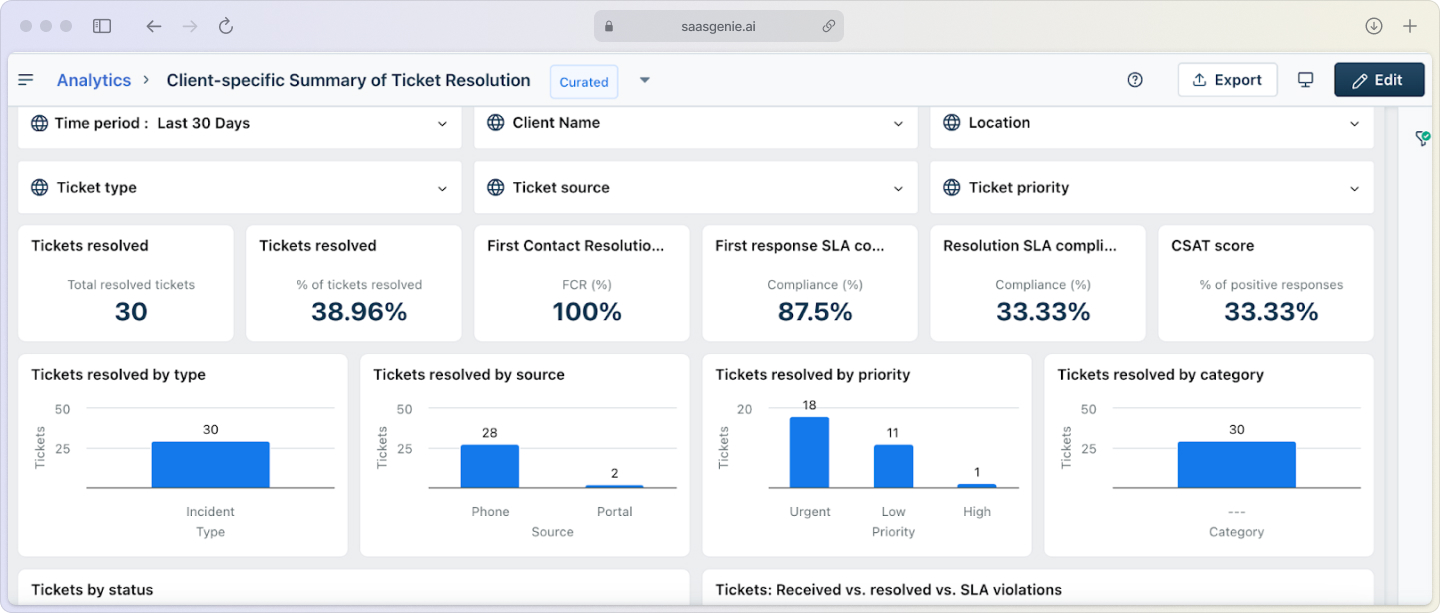Click the filter icon on the right edge
The width and height of the screenshot is (1440, 613).
(x=1422, y=138)
